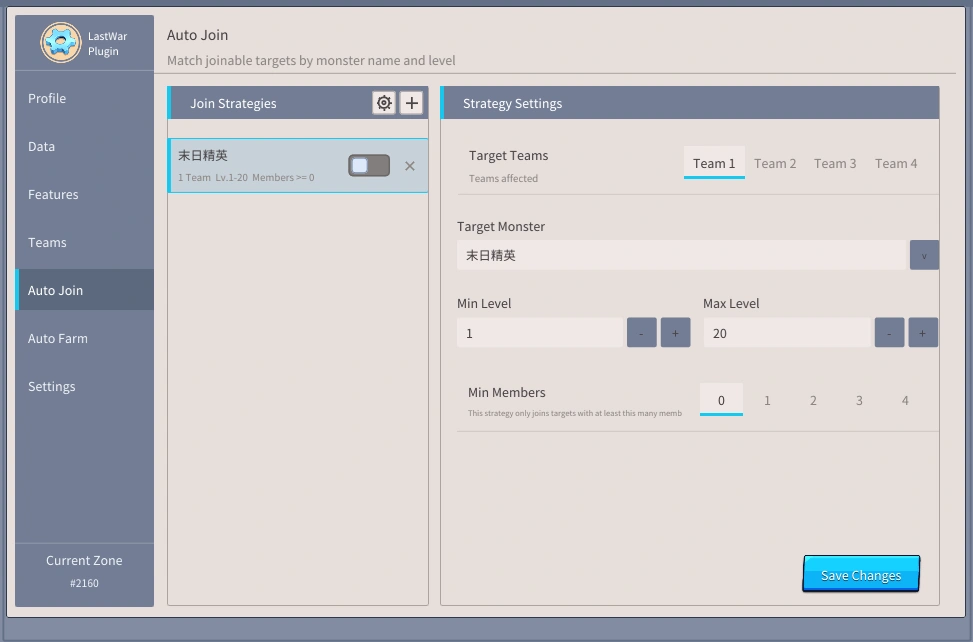The image size is (973, 642).
Task: Open the Data page
Action: [84, 146]
